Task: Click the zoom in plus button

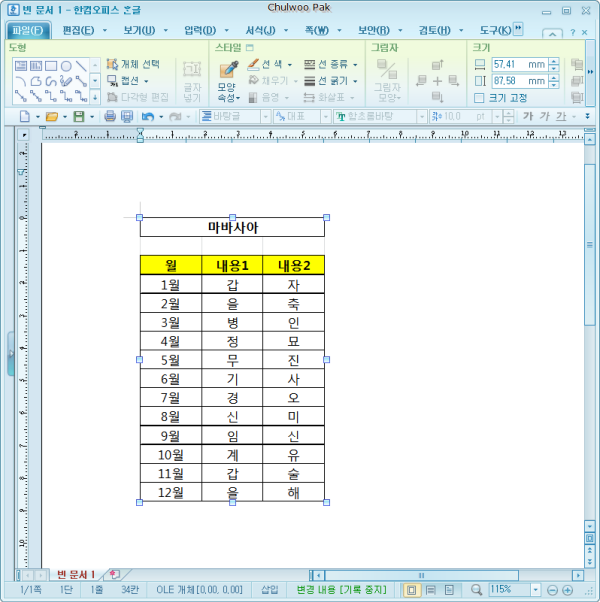Action: (567, 590)
